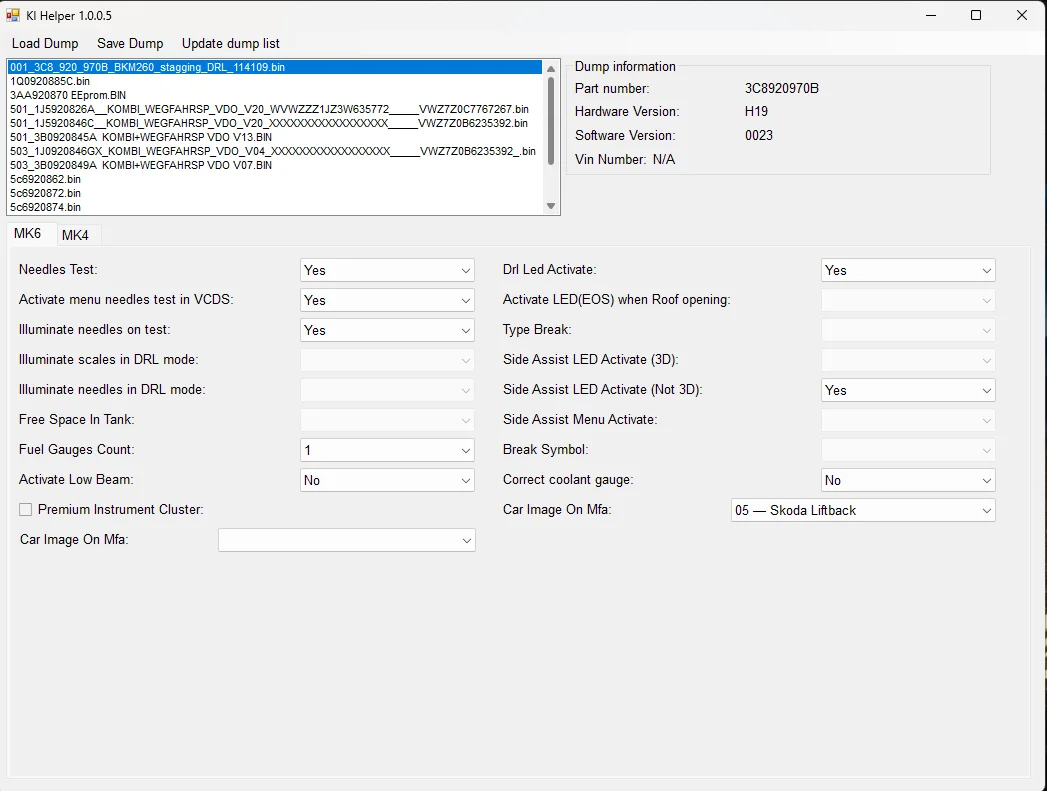Click the KI Helper app icon in title bar
The image size is (1047, 791).
point(14,15)
